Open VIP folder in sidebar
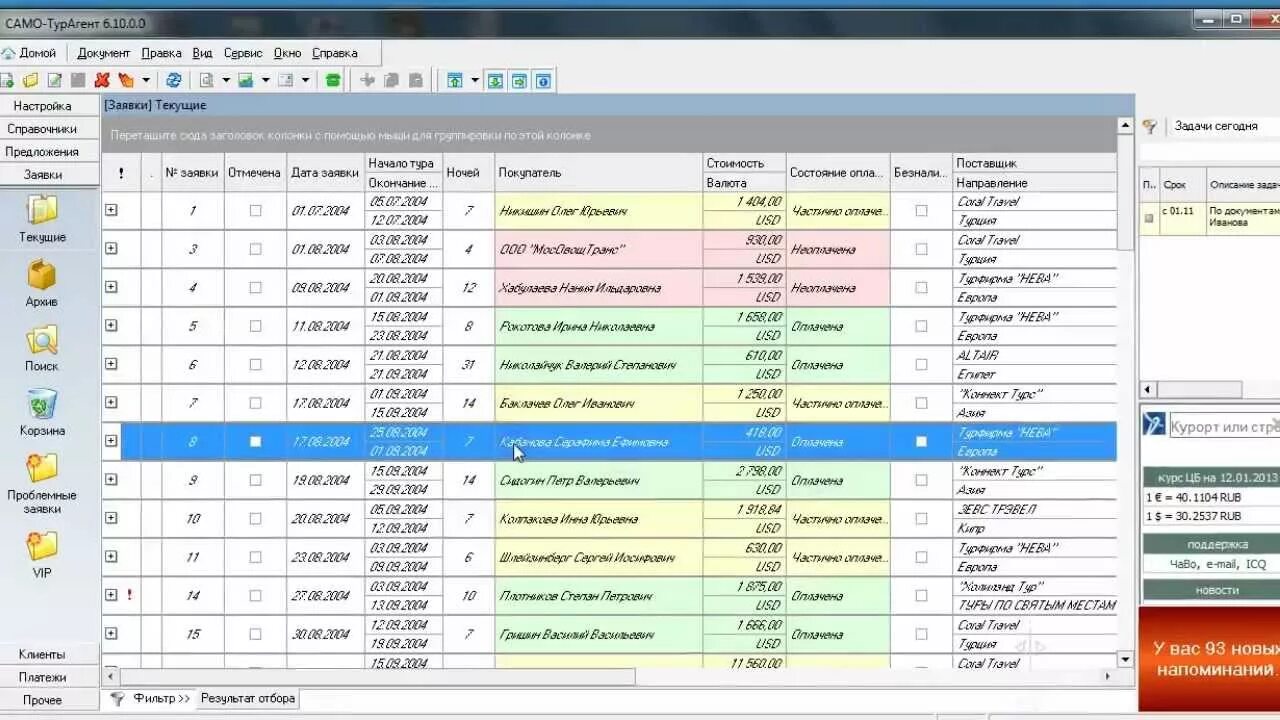The width and height of the screenshot is (1280, 720). tap(42, 555)
